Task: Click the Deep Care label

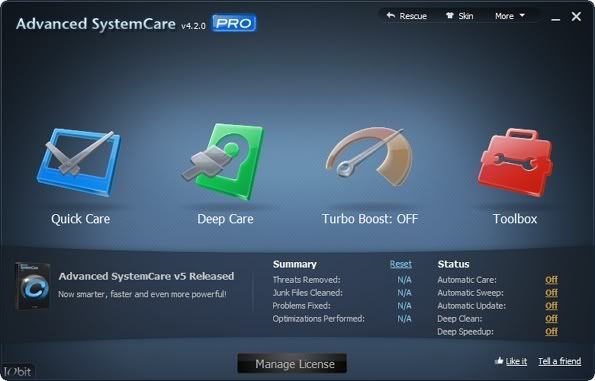Action: tap(225, 219)
